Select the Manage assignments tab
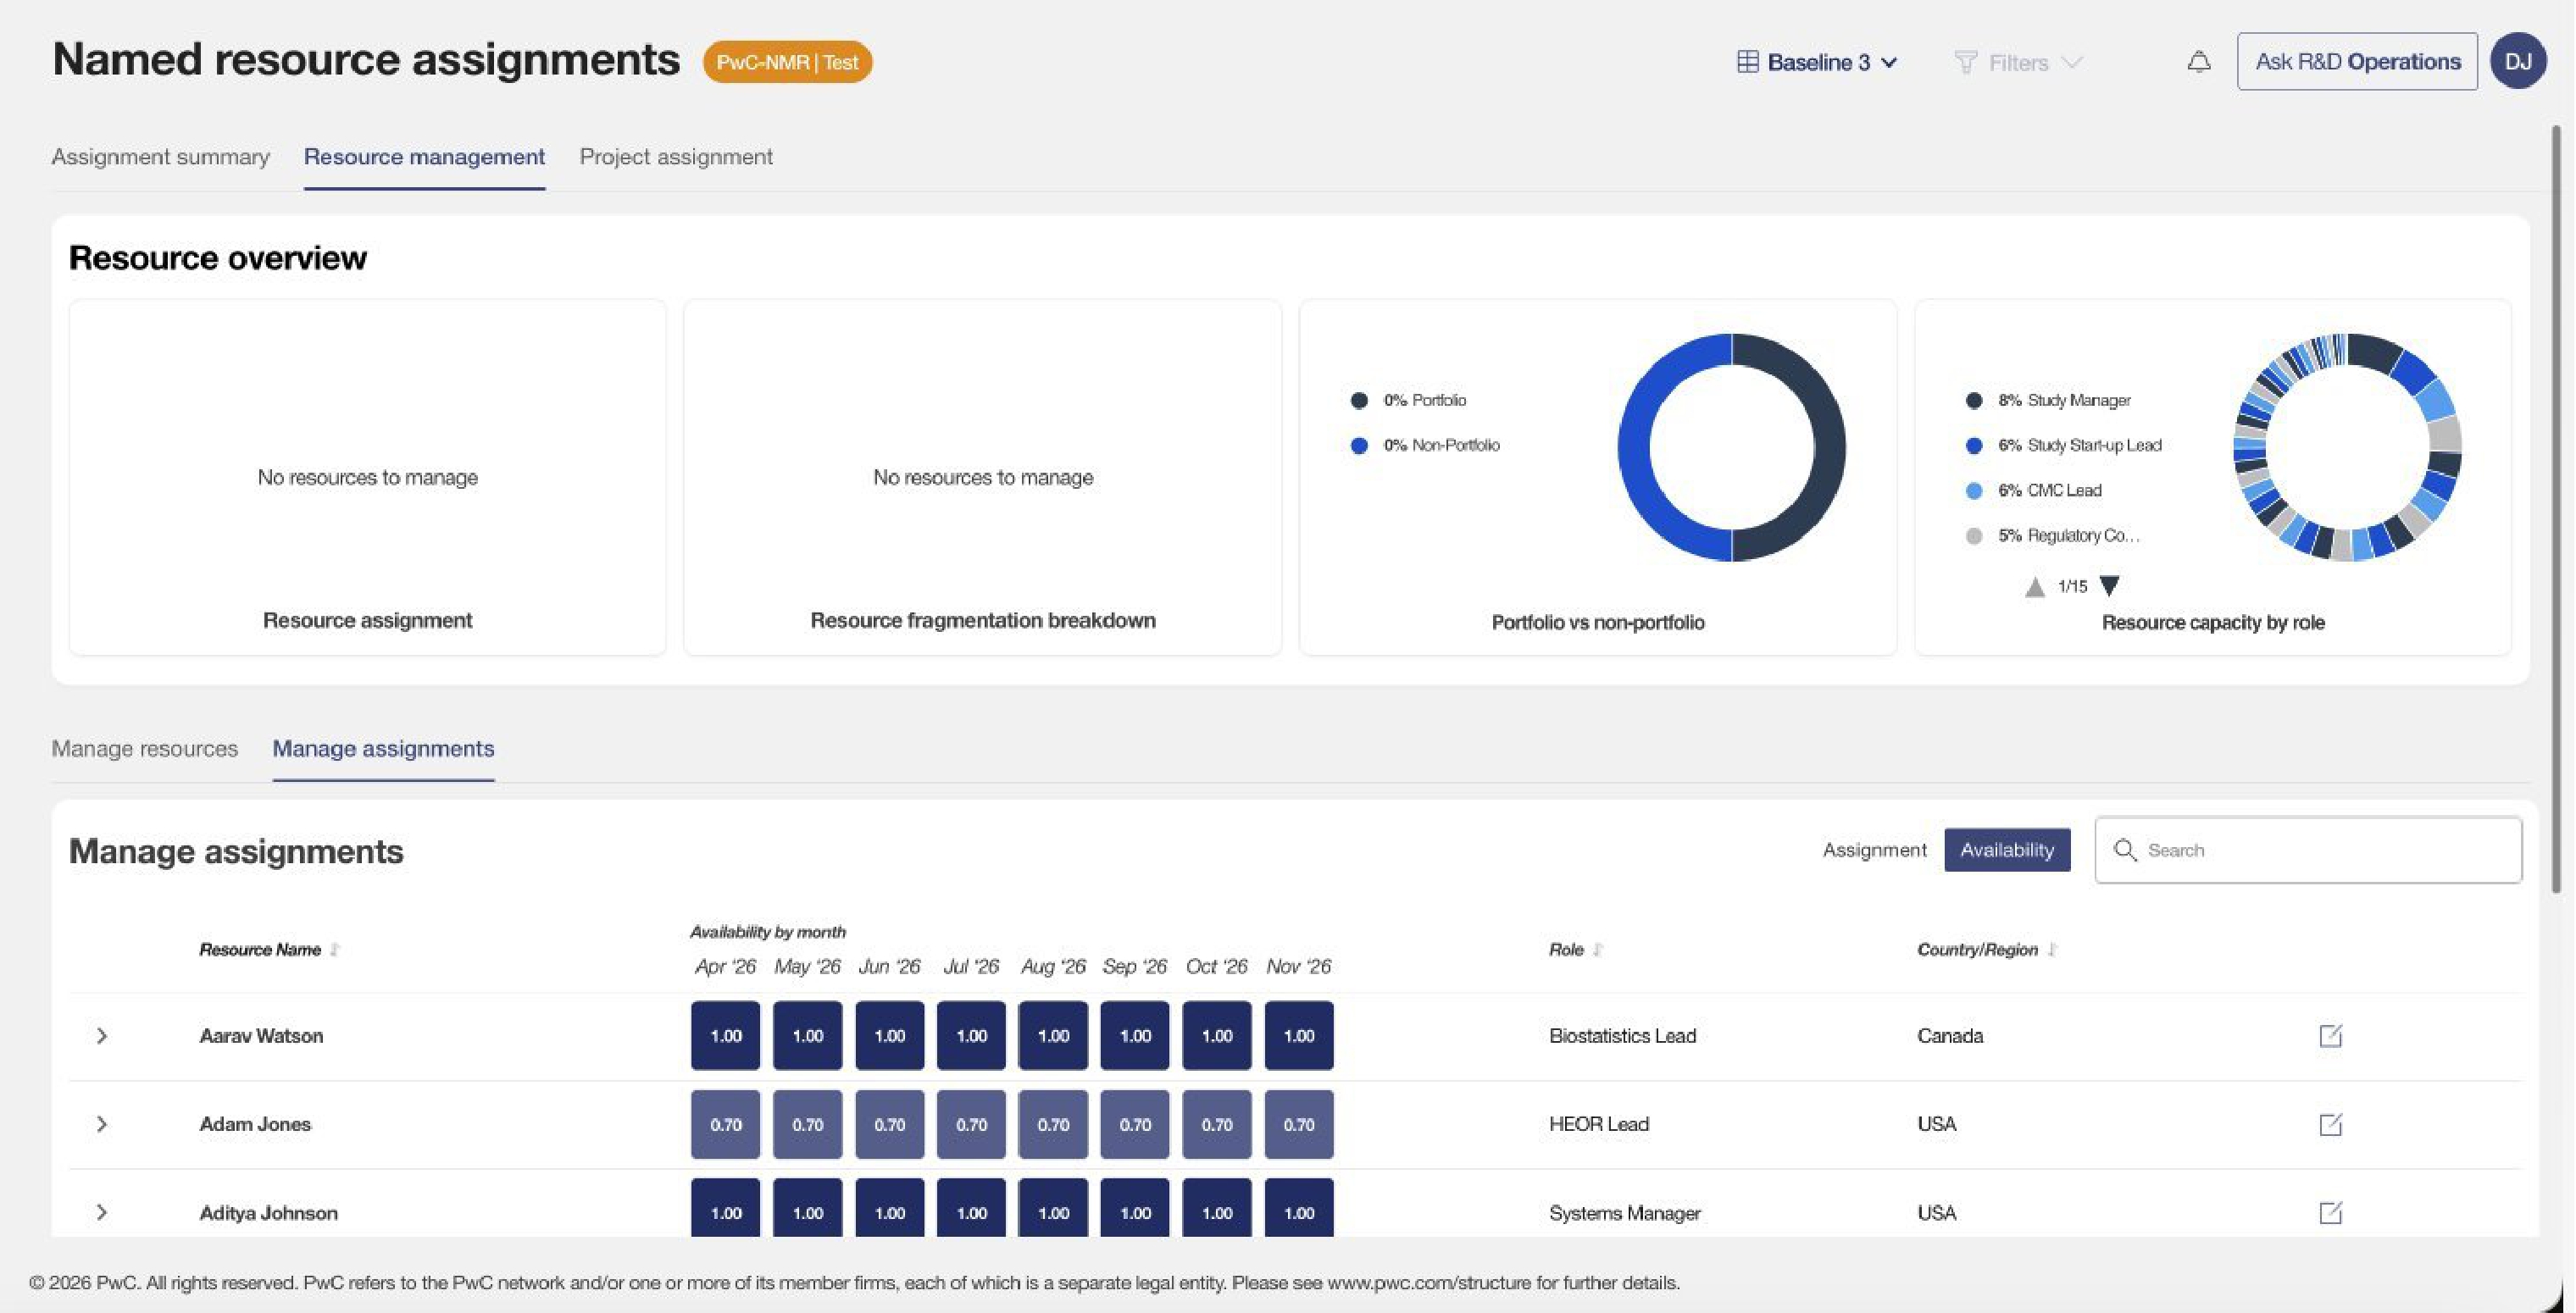The image size is (2576, 1313). (x=383, y=748)
